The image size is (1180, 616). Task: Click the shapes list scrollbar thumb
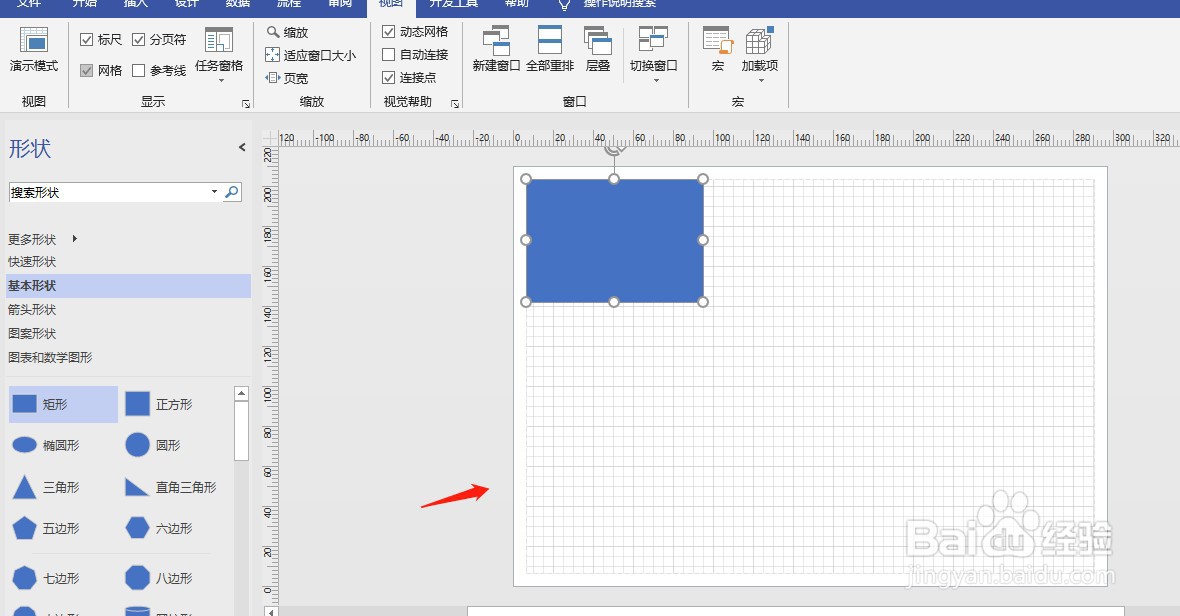coord(241,430)
